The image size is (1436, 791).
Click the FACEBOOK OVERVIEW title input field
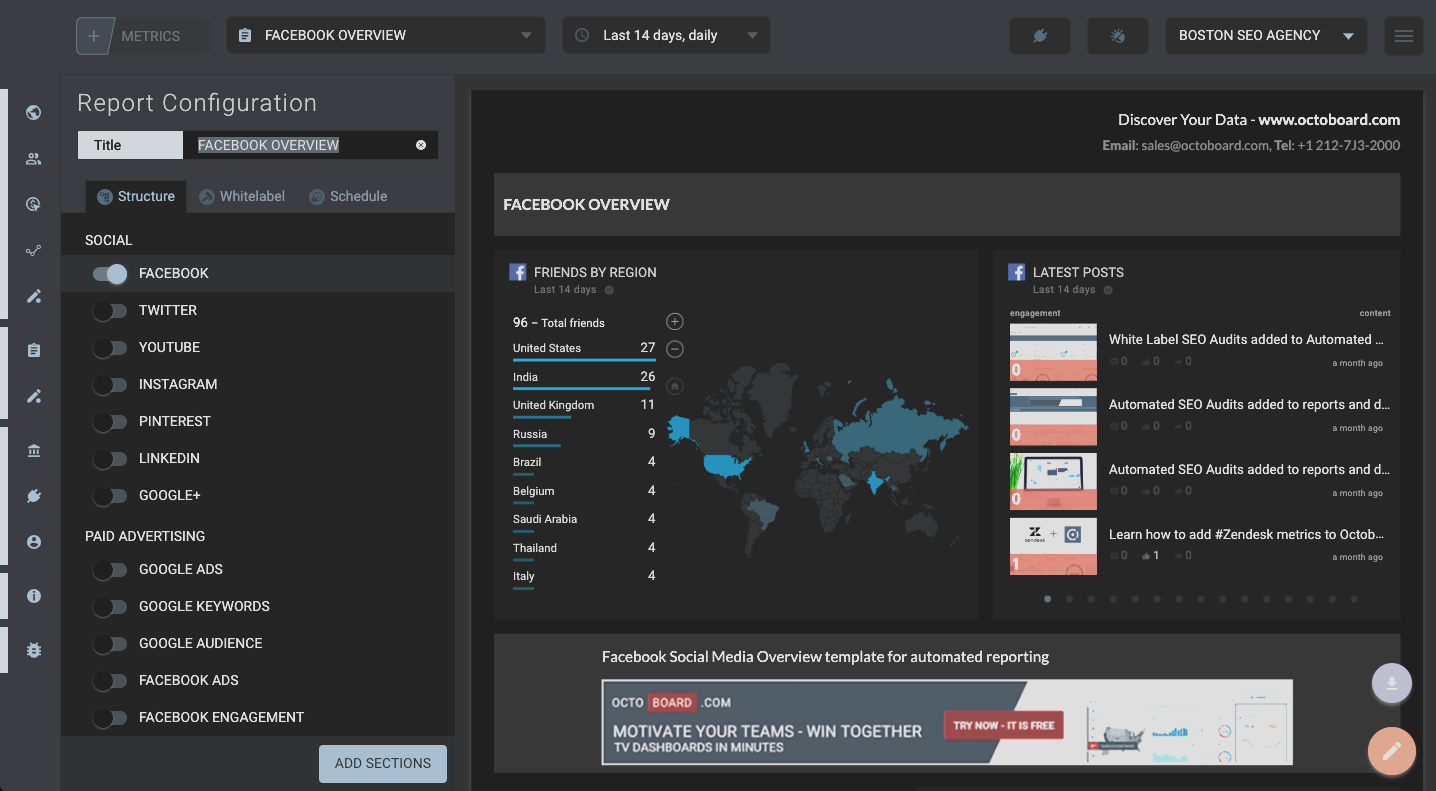click(310, 145)
